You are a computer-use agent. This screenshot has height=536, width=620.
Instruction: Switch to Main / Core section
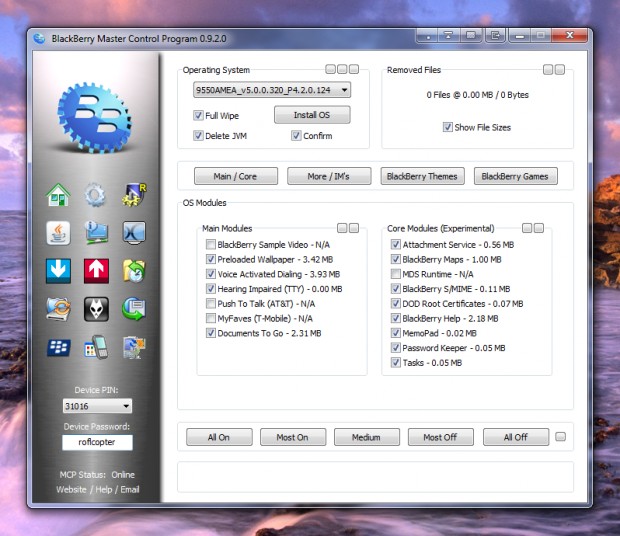tap(236, 176)
